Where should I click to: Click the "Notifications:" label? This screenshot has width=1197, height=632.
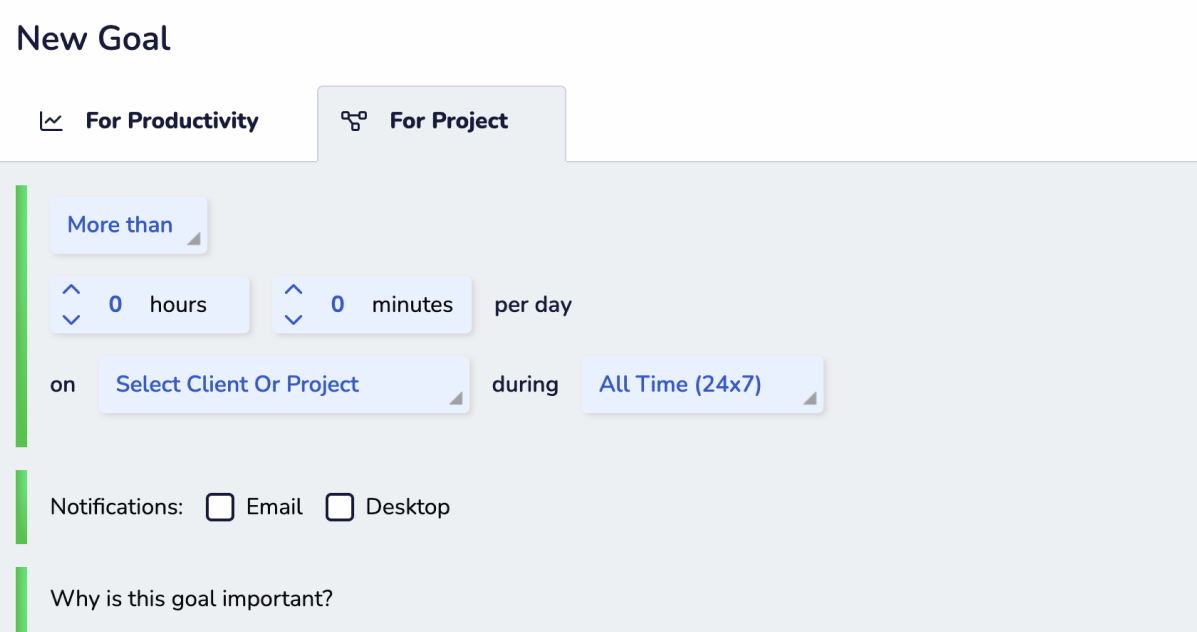[x=117, y=507]
